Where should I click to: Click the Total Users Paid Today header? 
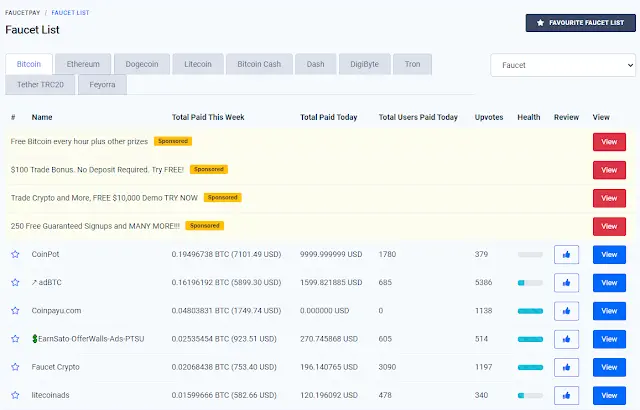coord(418,117)
